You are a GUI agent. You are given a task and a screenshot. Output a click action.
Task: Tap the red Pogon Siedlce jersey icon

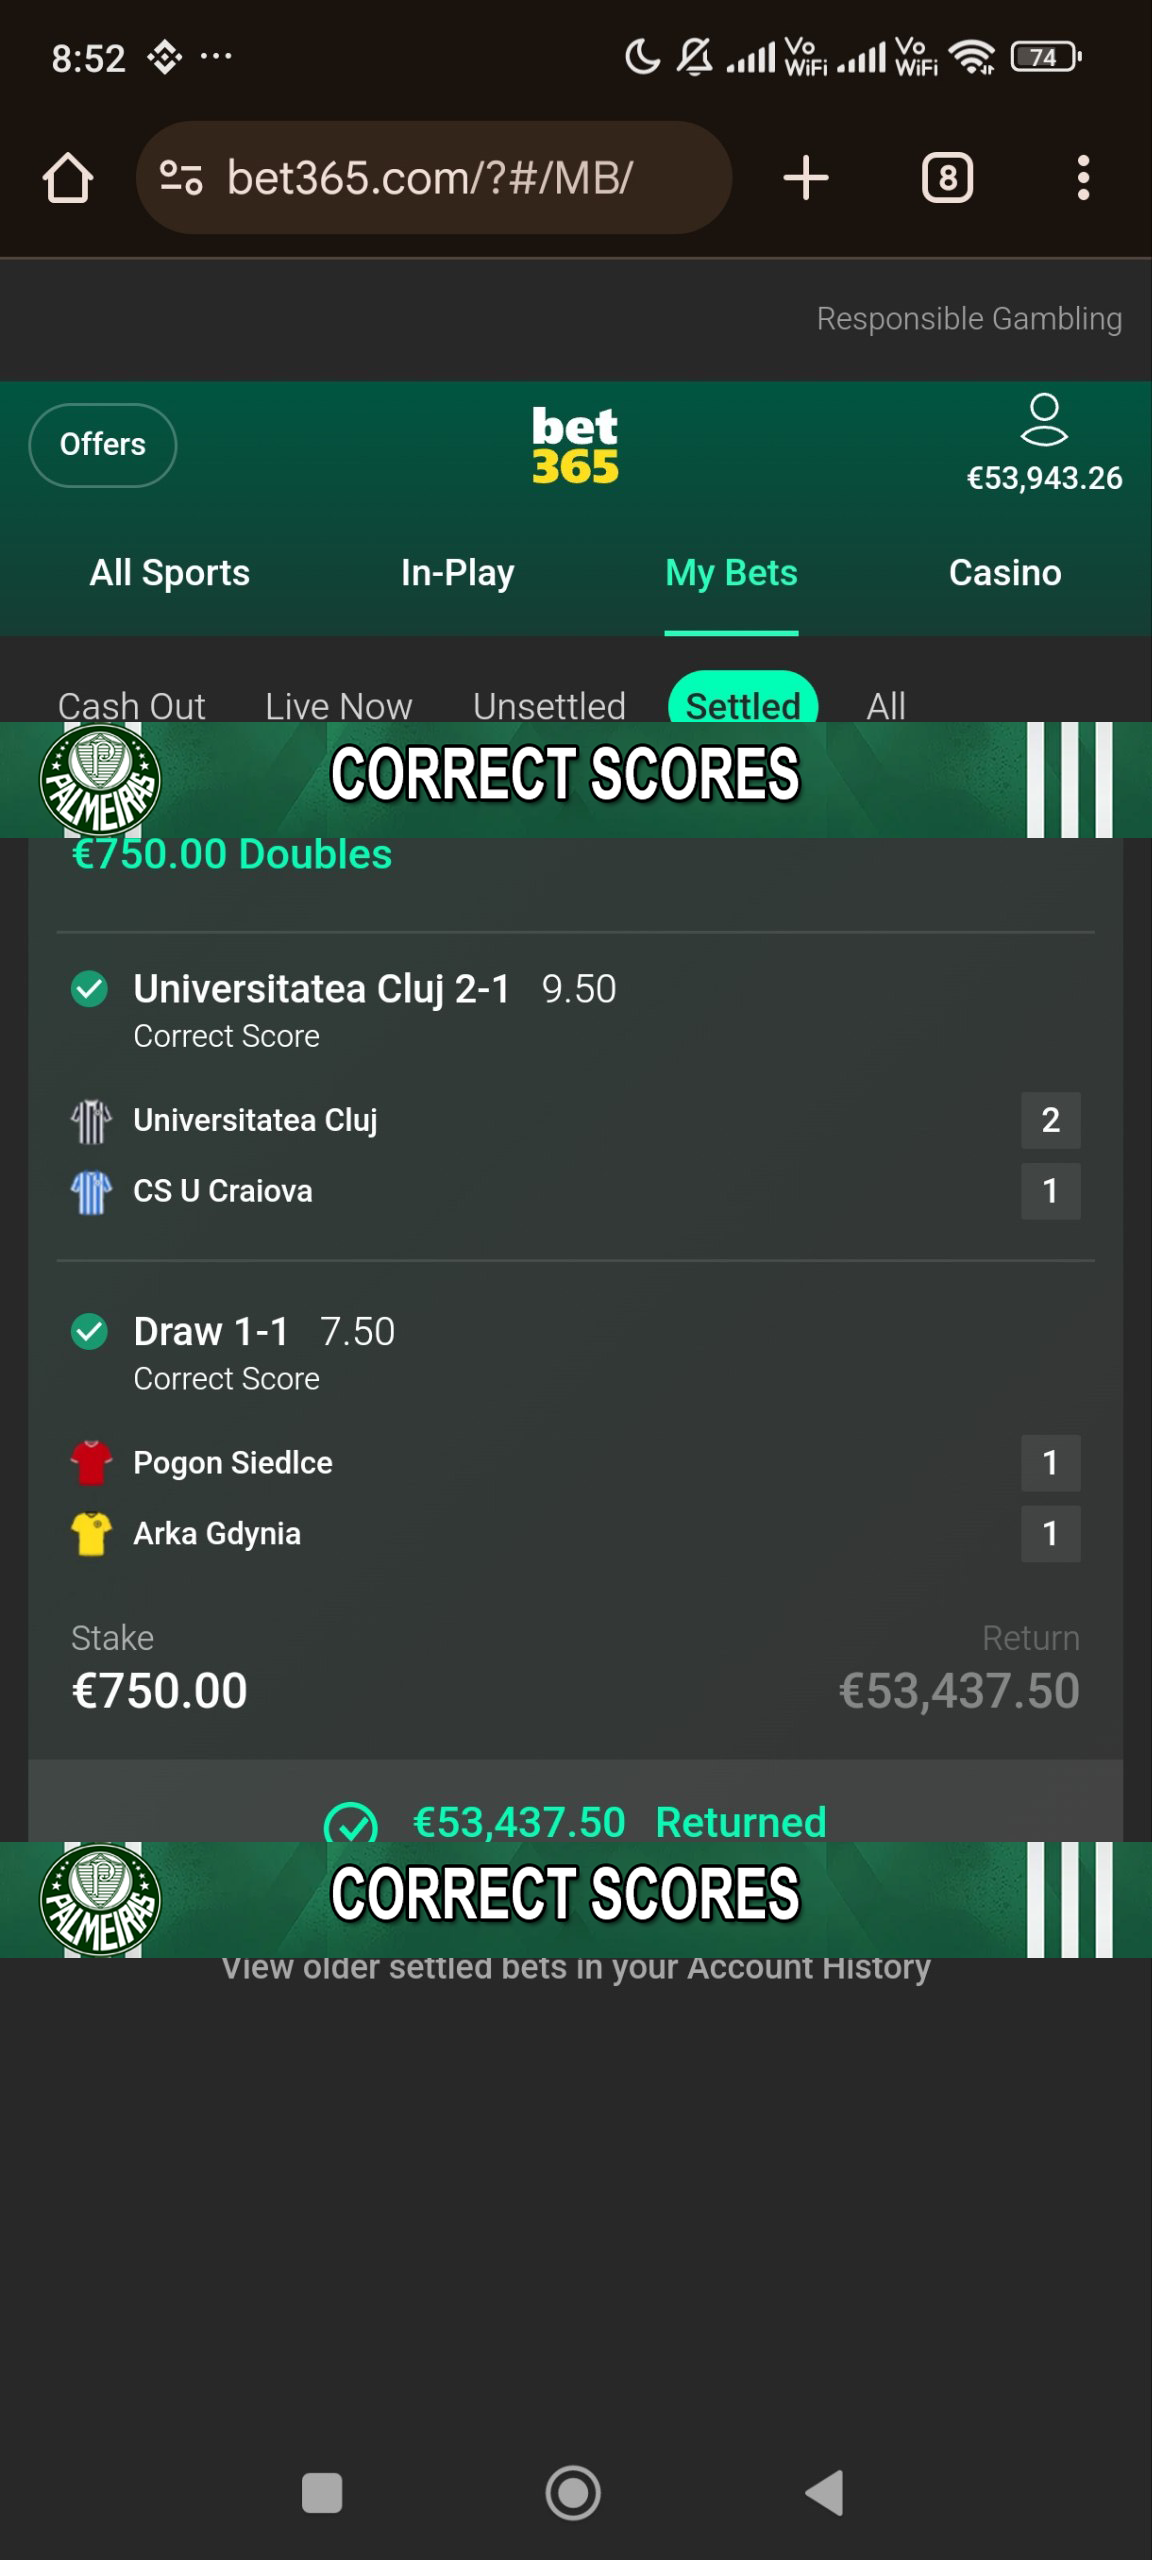click(x=91, y=1462)
